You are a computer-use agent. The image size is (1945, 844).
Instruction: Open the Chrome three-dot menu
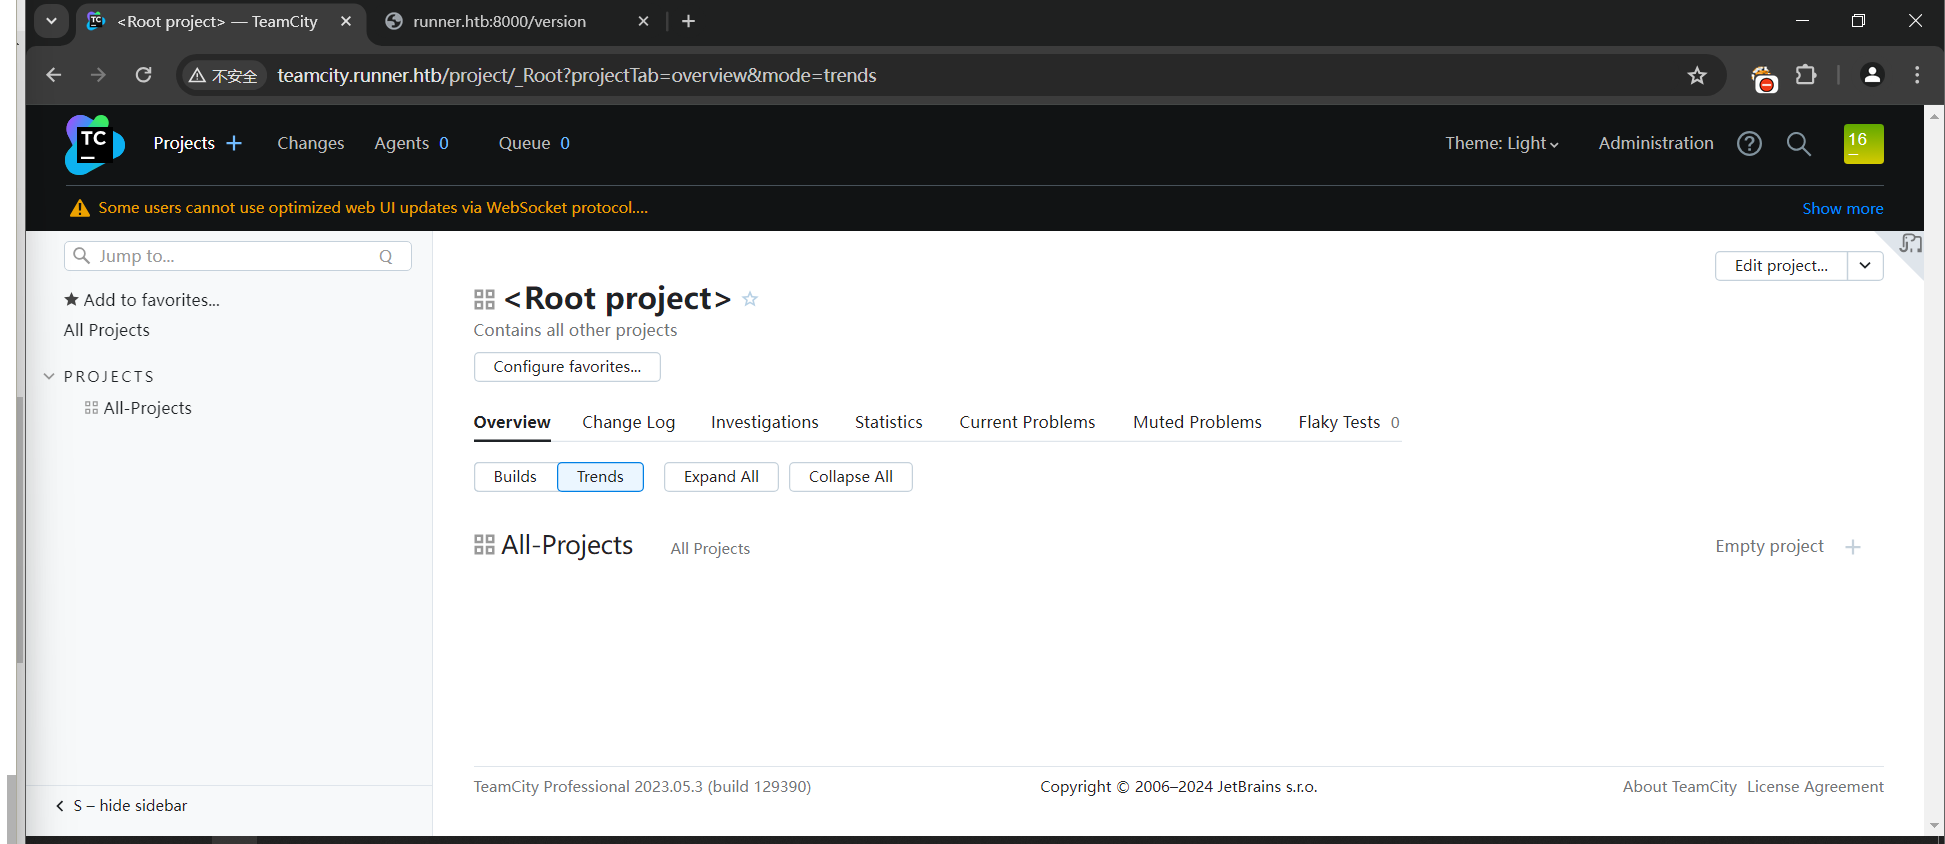click(x=1917, y=75)
